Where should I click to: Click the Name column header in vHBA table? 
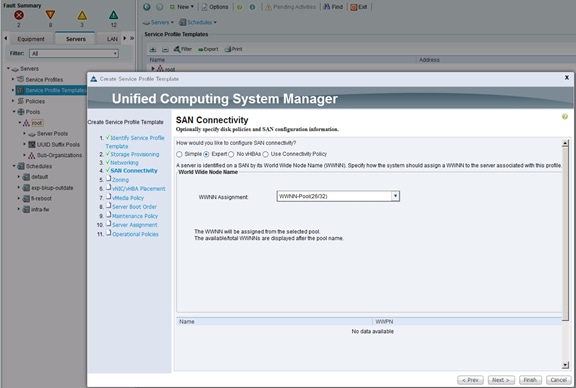(274, 321)
